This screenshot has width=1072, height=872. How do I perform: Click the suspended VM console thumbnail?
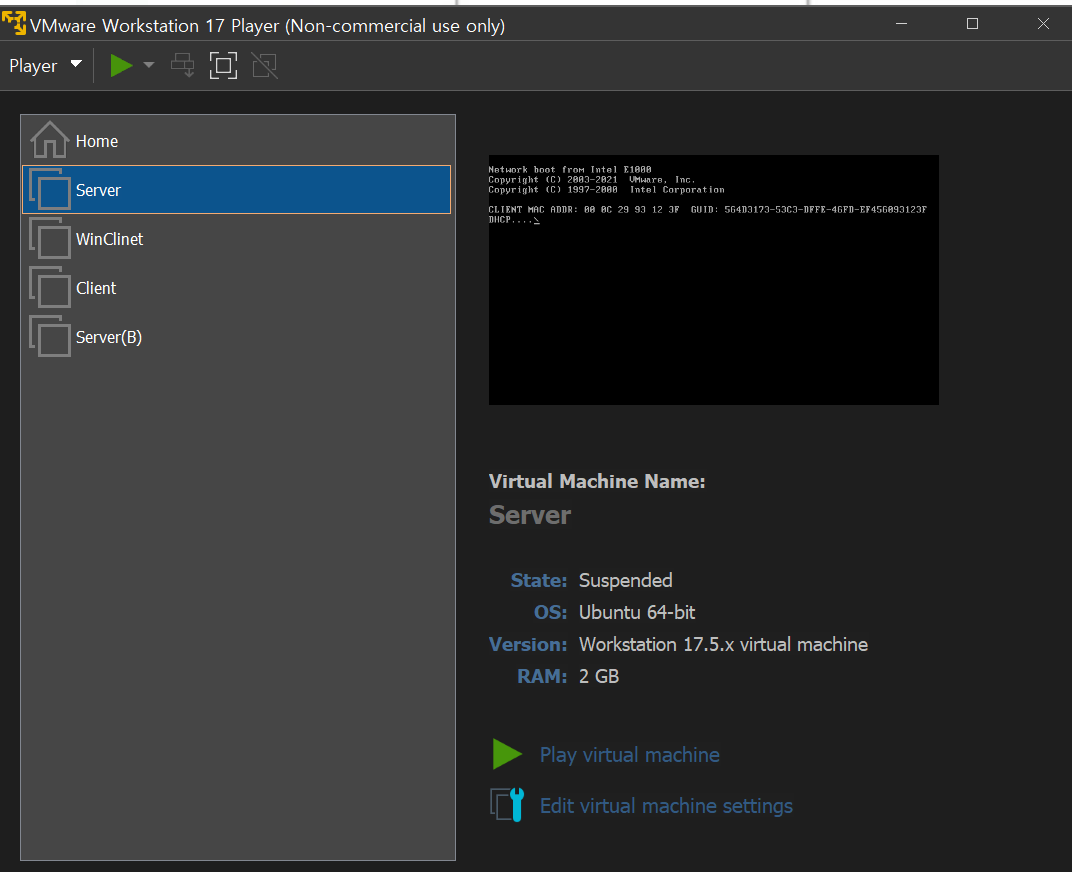[x=714, y=280]
